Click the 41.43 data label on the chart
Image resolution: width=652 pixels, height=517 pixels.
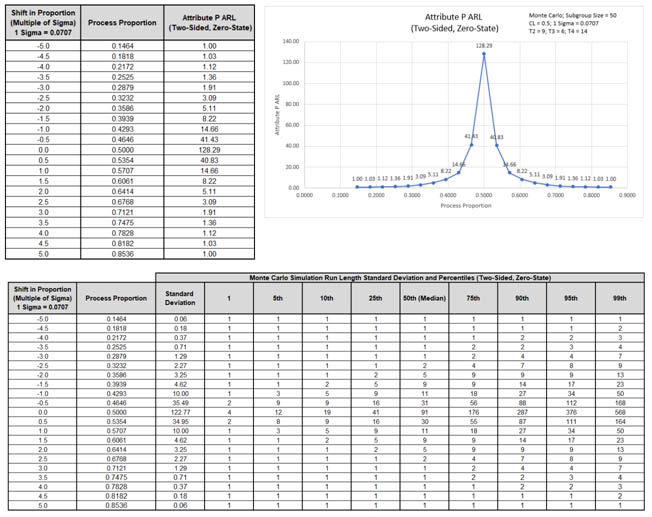pos(471,136)
